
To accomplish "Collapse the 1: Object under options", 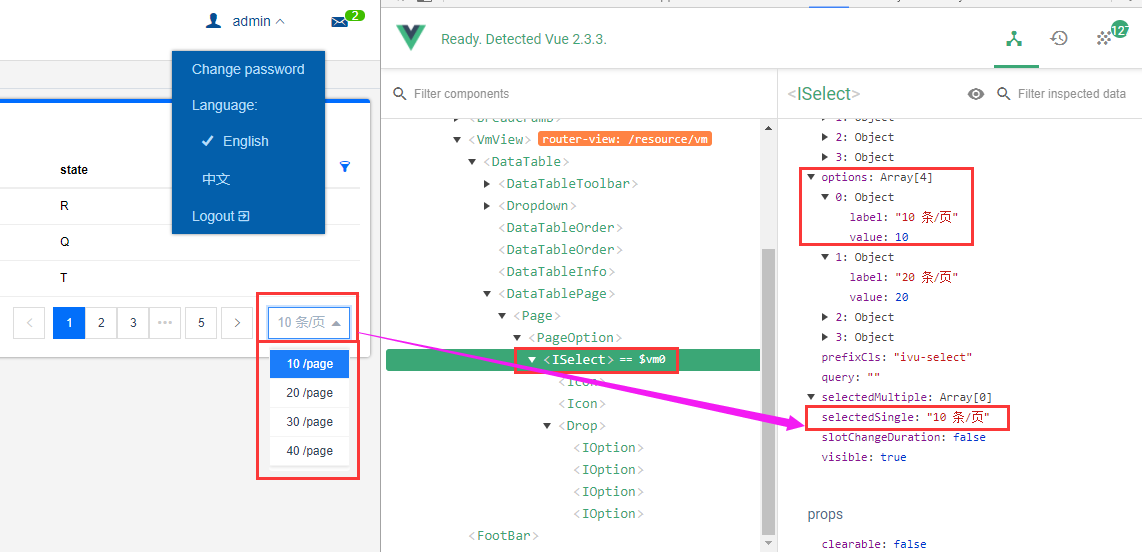I will [825, 257].
